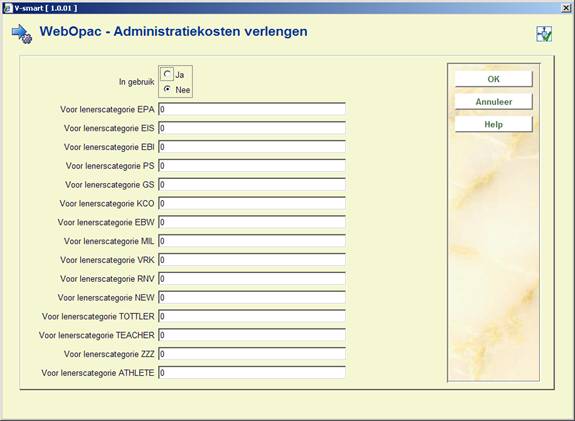This screenshot has height=421, width=575.
Task: Select the ATHLETE lenerscategorie field
Action: coord(252,373)
